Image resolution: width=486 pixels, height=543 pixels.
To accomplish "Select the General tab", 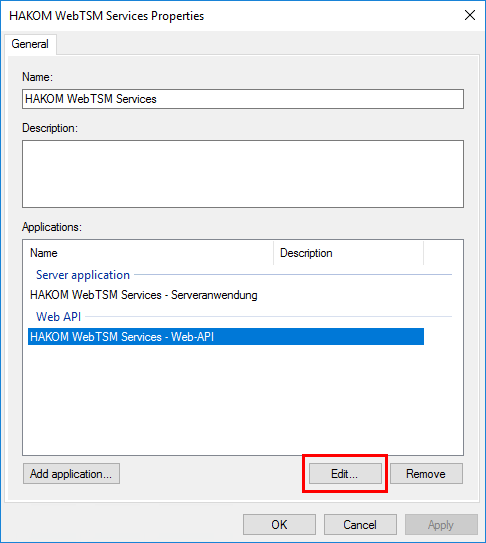I will coord(30,44).
